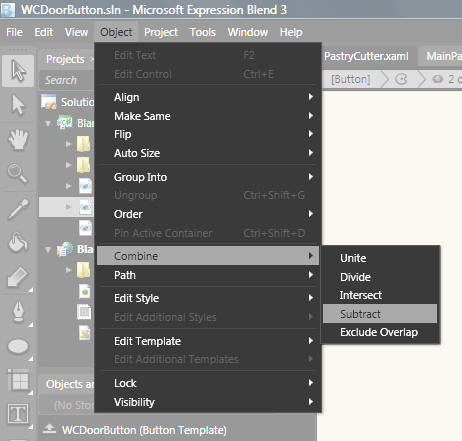The width and height of the screenshot is (462, 441).
Task: Choose Intersect from Combine submenu
Action: coord(380,295)
